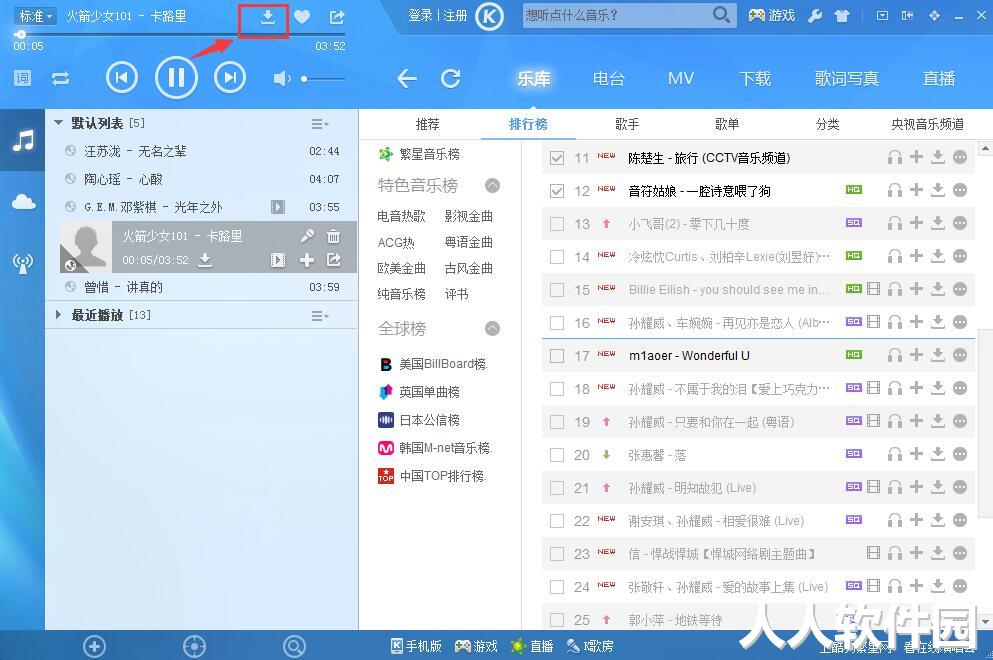
Task: Check song 14 冷炫忱Curtis
Action: [x=557, y=257]
